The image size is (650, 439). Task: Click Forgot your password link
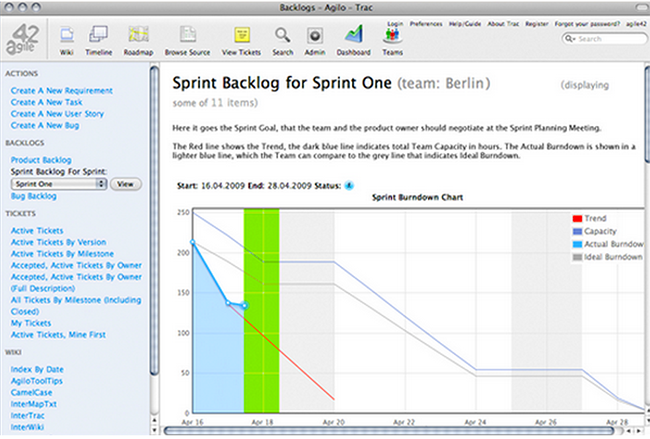coord(587,24)
